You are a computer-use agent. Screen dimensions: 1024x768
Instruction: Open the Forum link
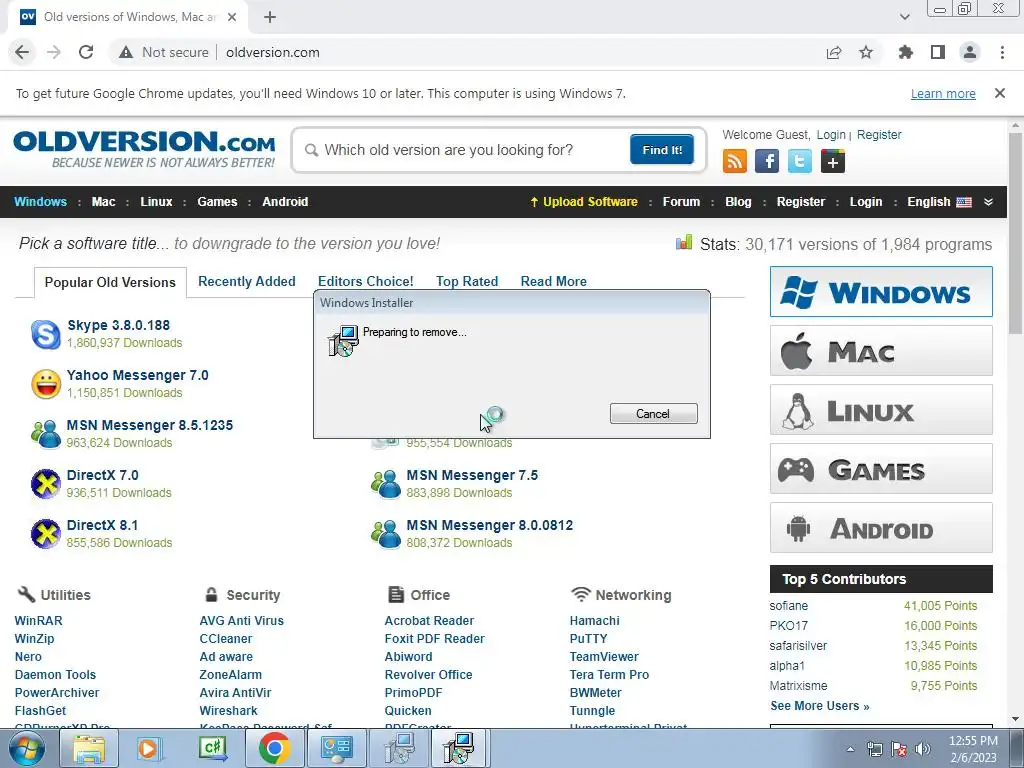coord(681,202)
